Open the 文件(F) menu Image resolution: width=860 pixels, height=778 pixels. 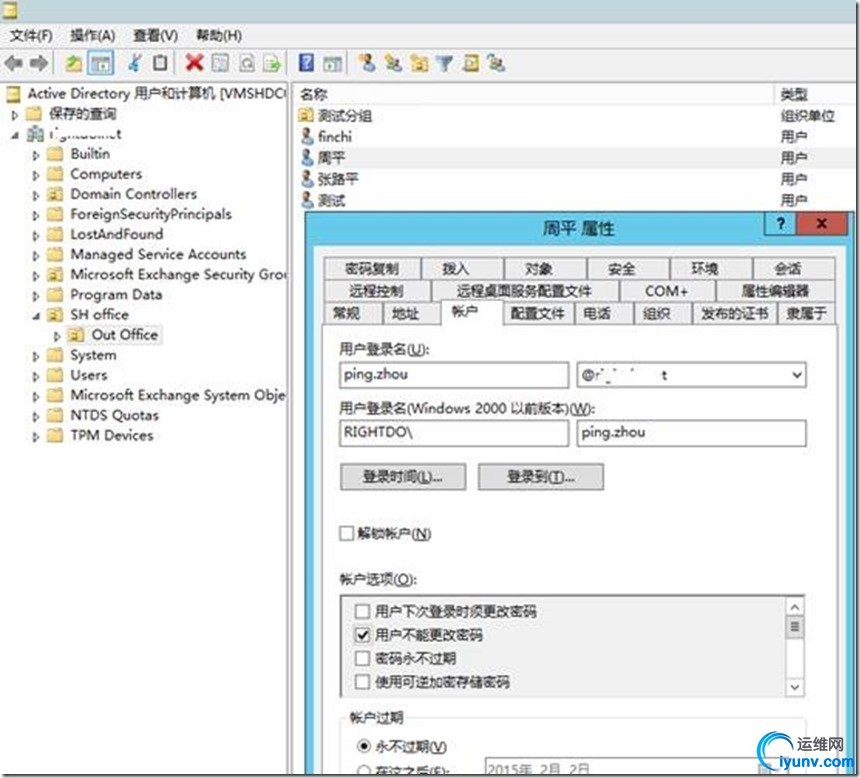pyautogui.click(x=31, y=36)
